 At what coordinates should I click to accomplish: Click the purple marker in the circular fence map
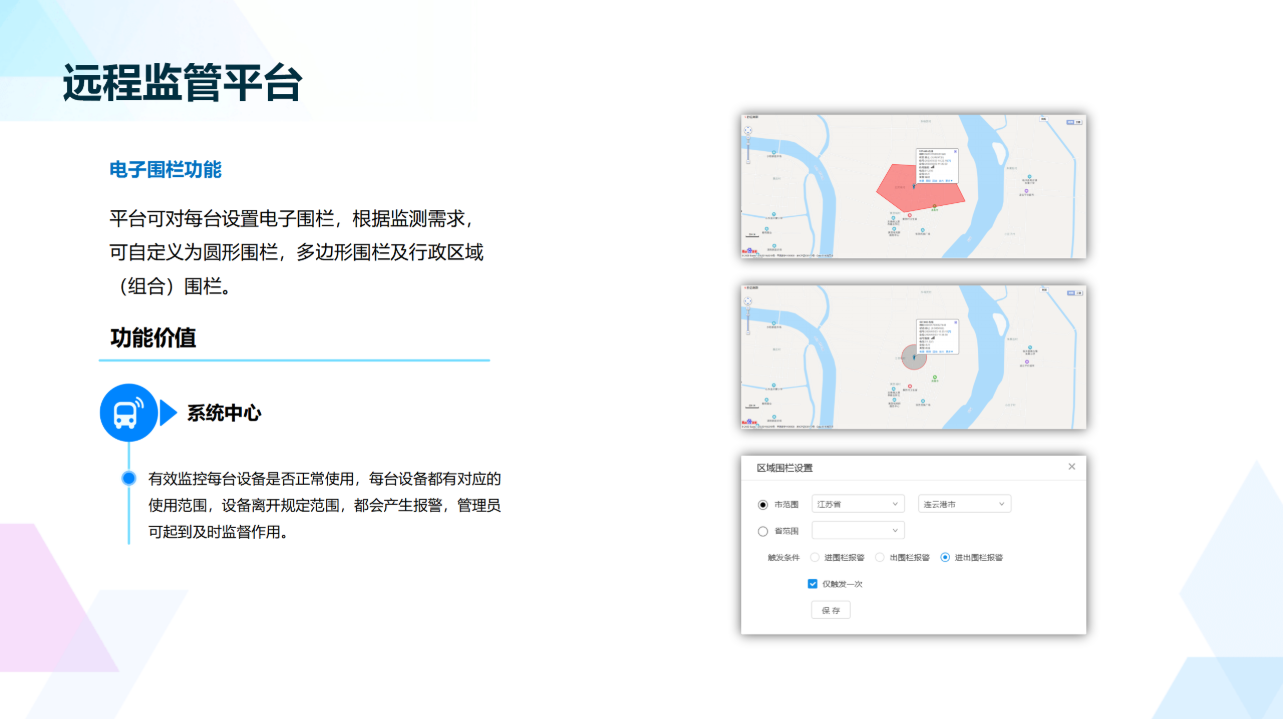[x=1027, y=362]
